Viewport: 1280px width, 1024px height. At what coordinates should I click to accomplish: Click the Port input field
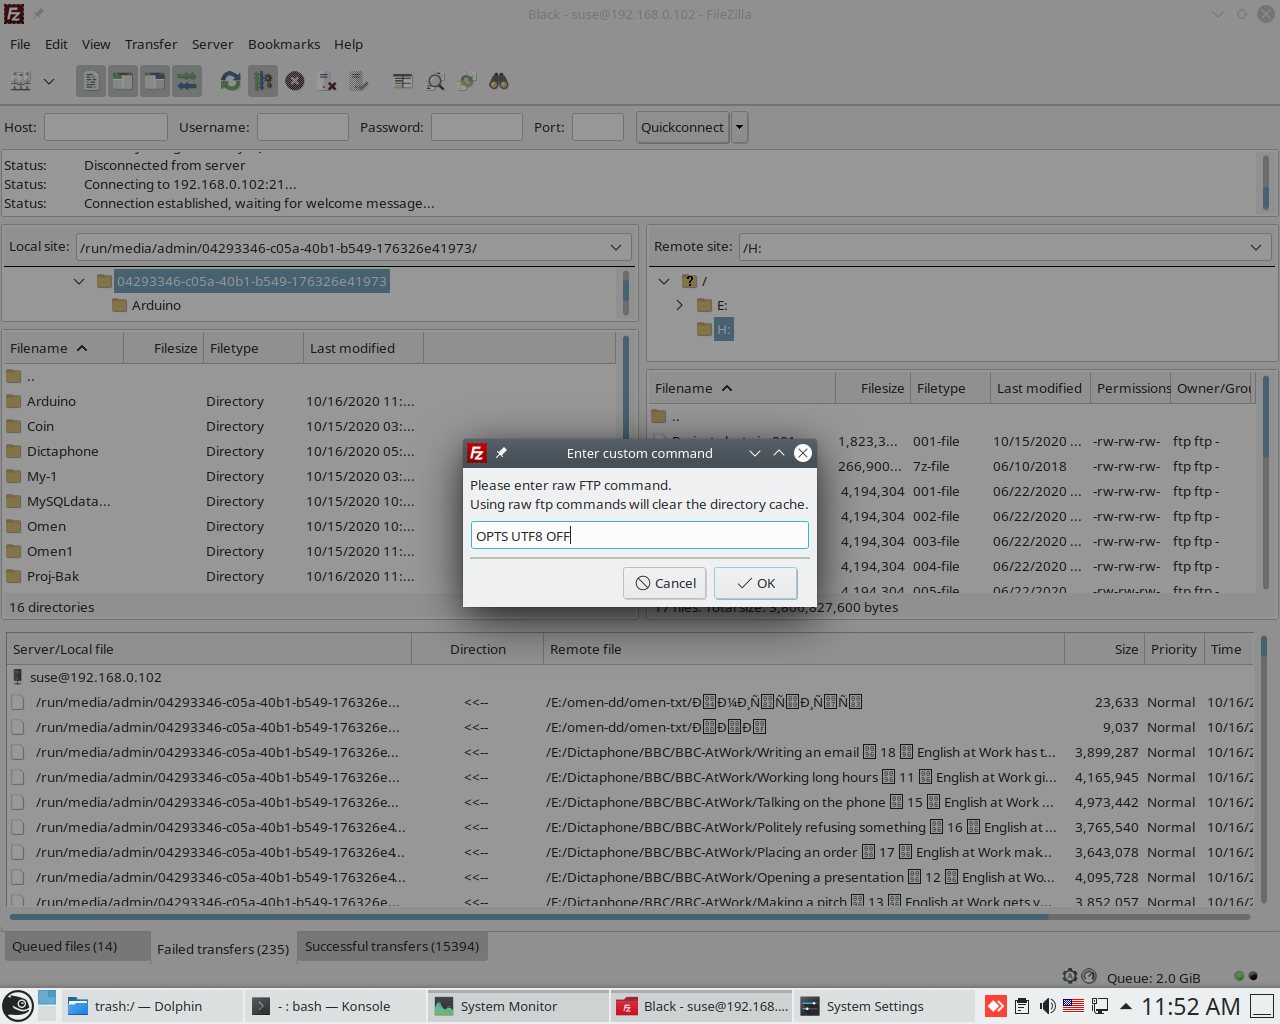pyautogui.click(x=598, y=127)
